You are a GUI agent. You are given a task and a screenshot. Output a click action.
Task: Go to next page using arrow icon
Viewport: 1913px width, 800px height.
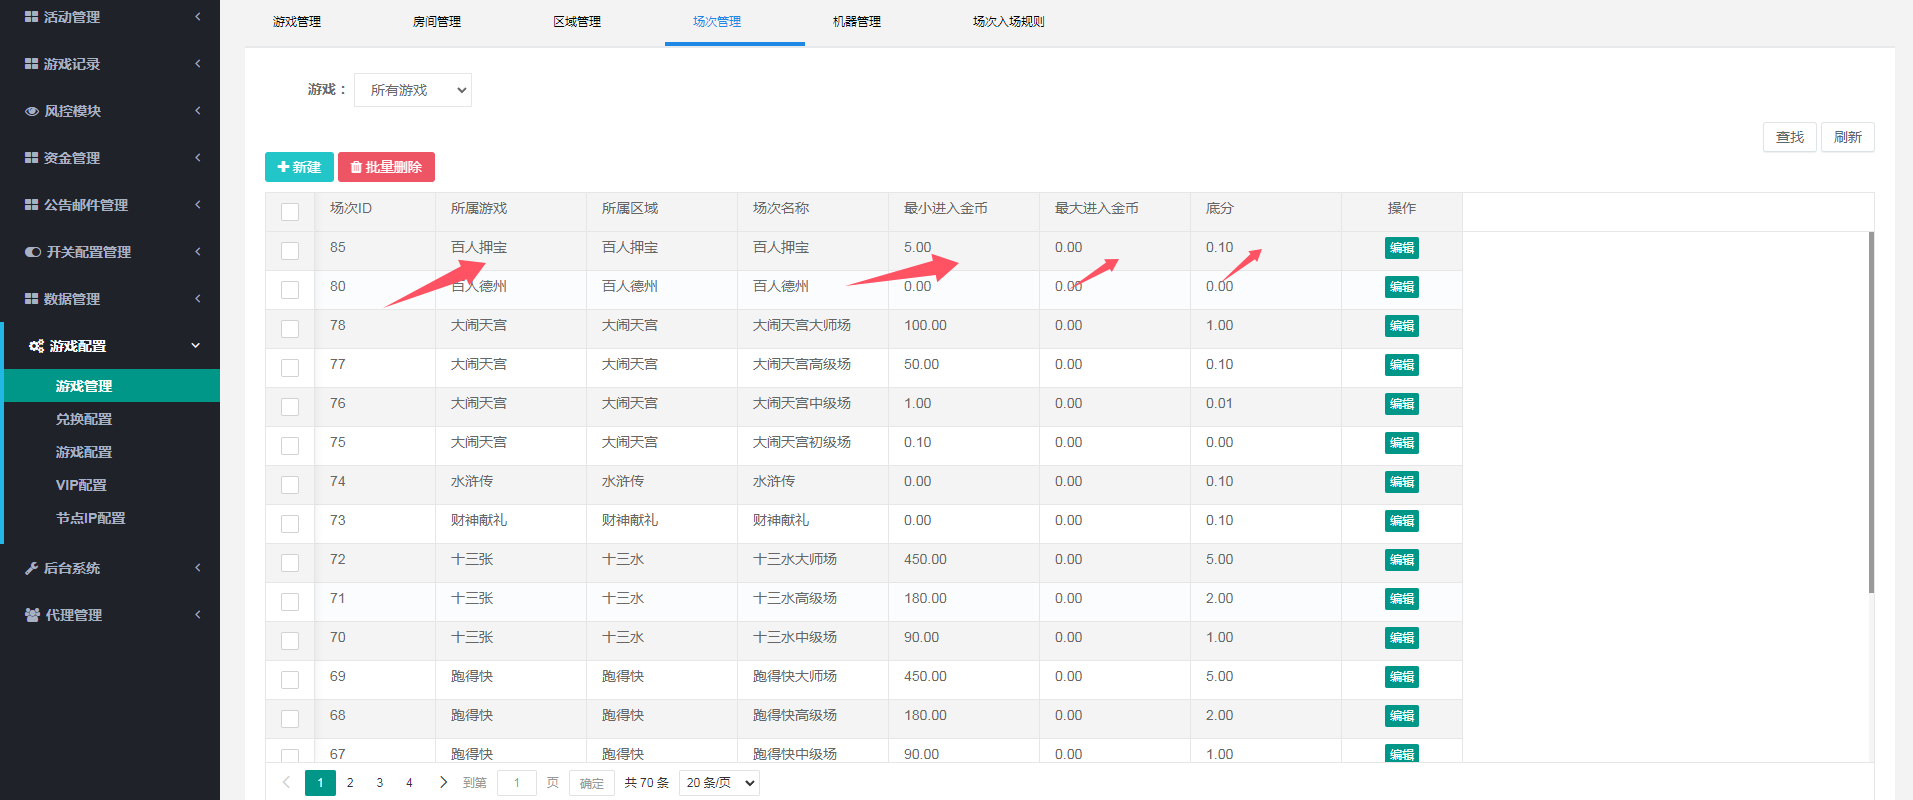443,782
